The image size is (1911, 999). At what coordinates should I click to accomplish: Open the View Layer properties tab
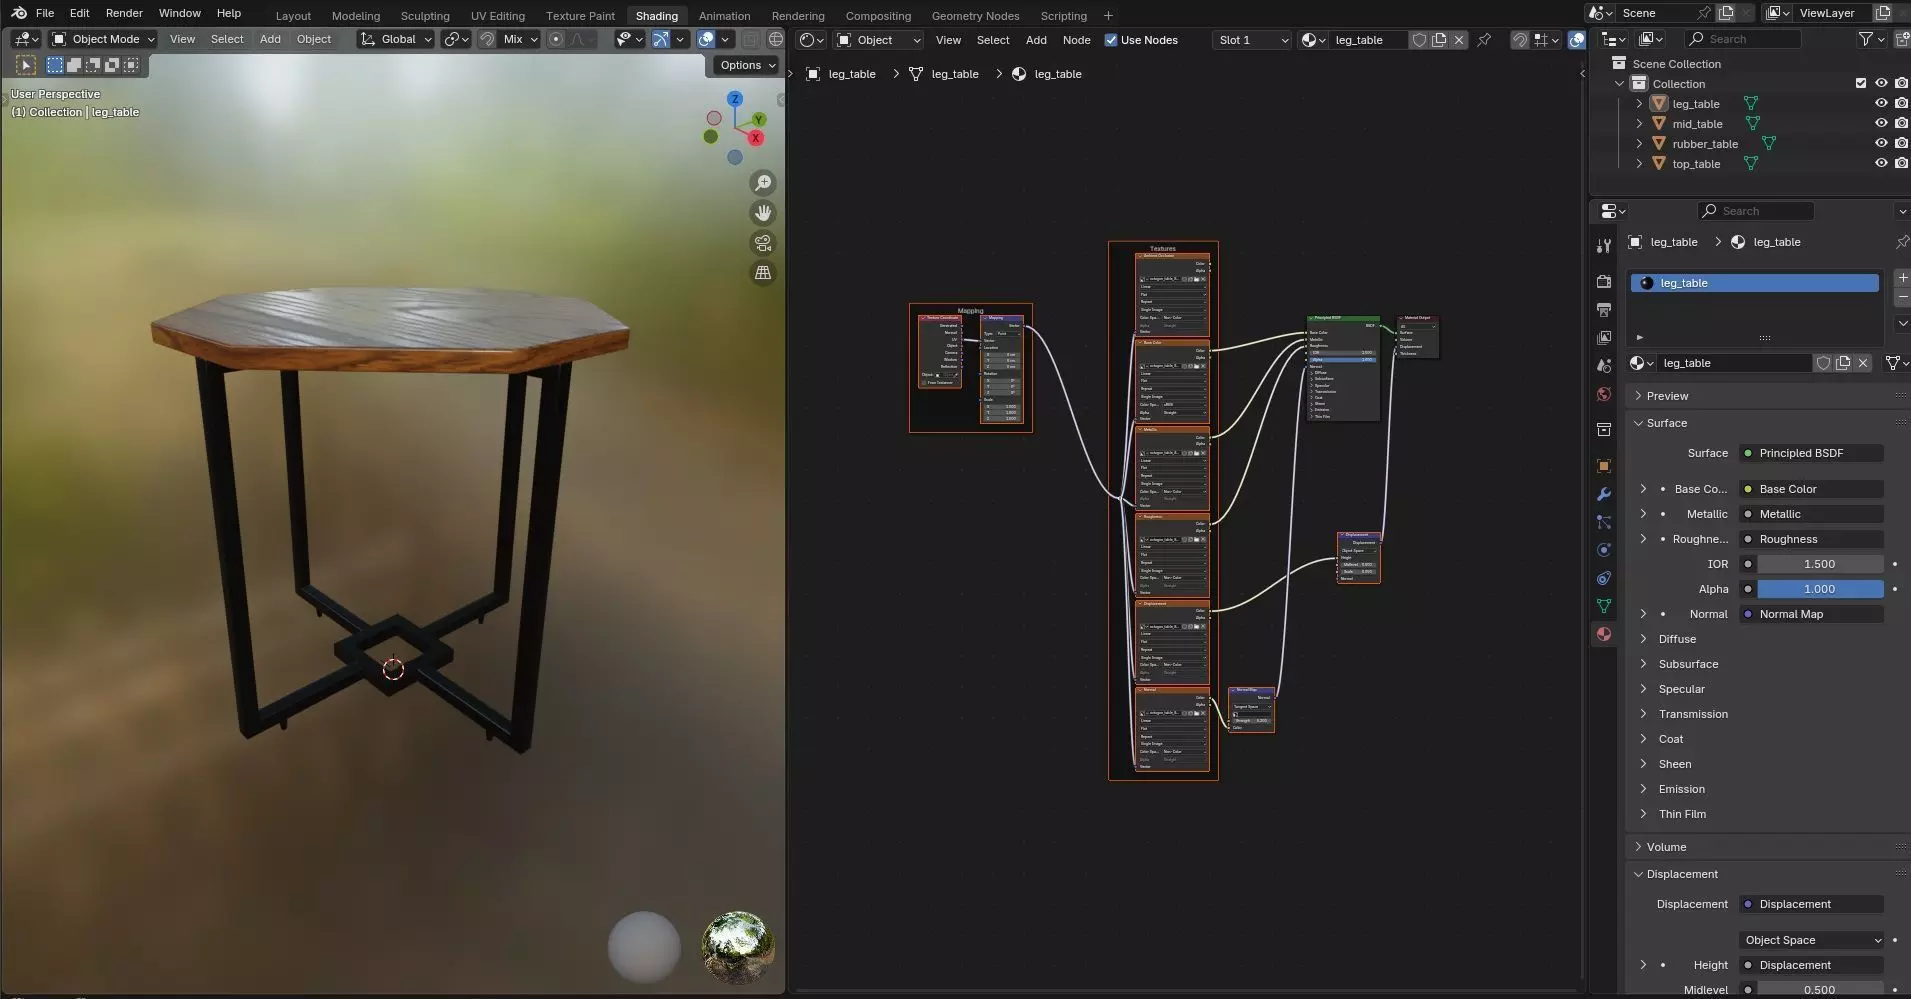(x=1604, y=338)
